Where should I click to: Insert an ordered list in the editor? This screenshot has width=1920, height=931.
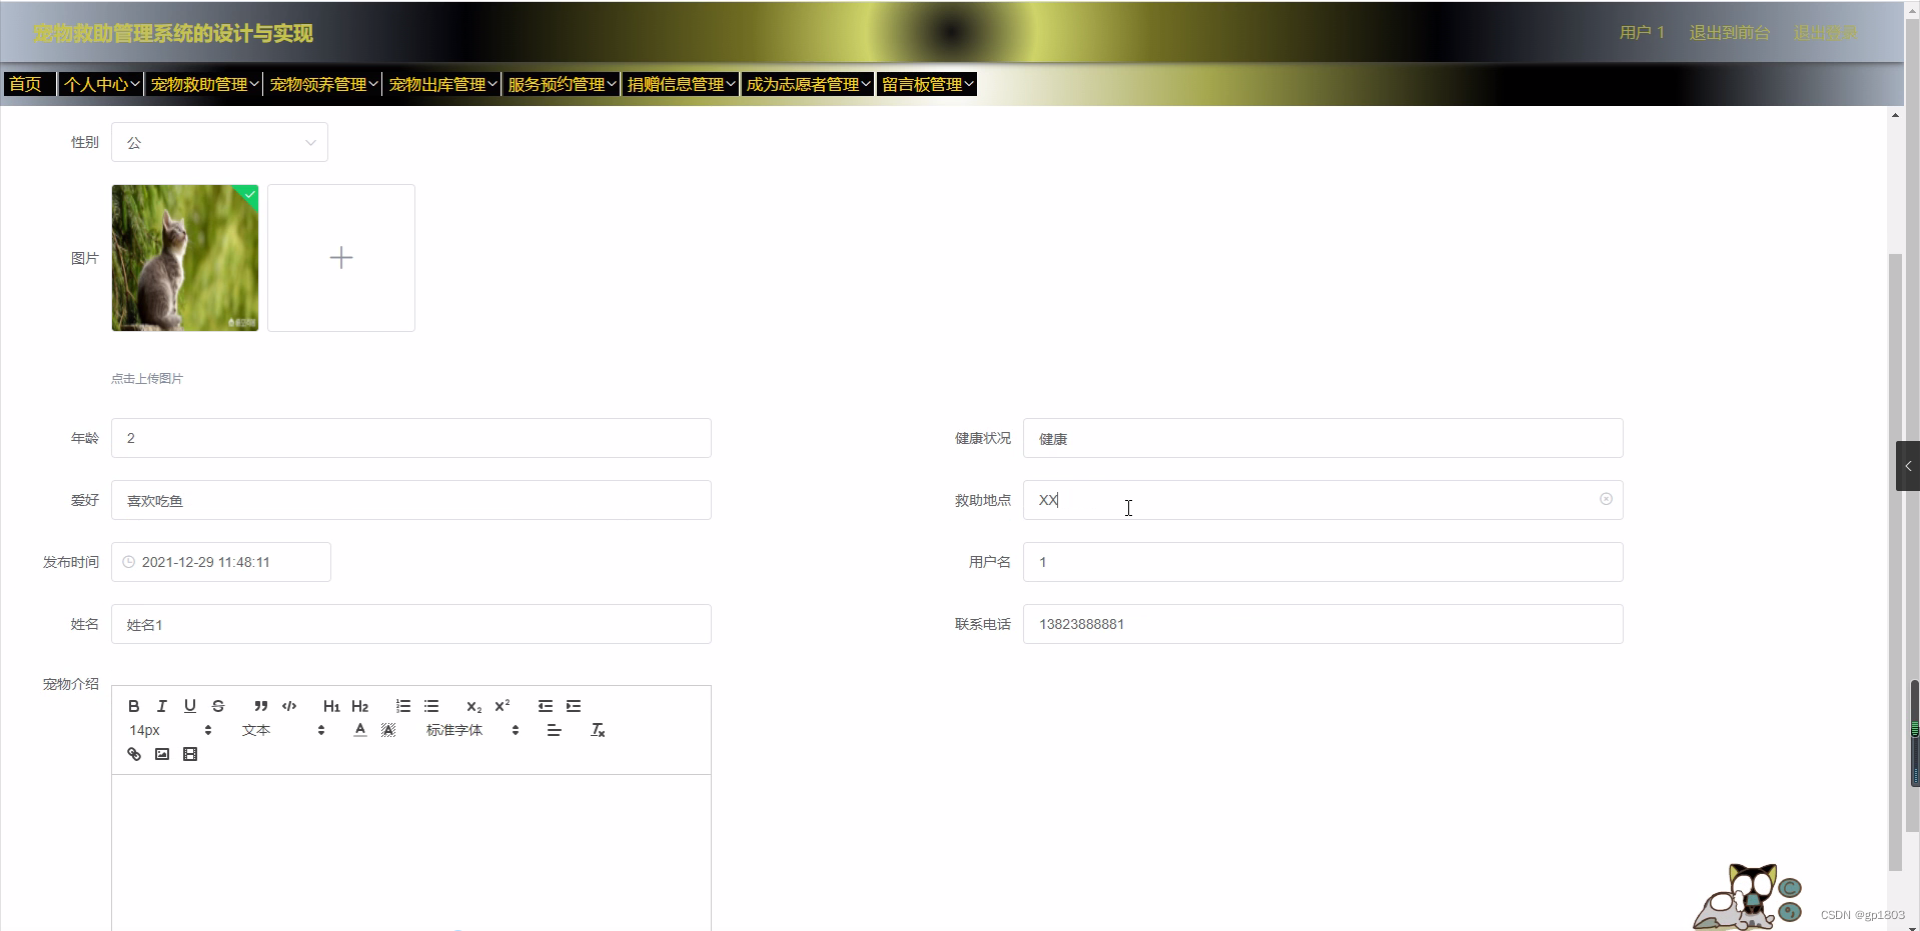pyautogui.click(x=402, y=706)
